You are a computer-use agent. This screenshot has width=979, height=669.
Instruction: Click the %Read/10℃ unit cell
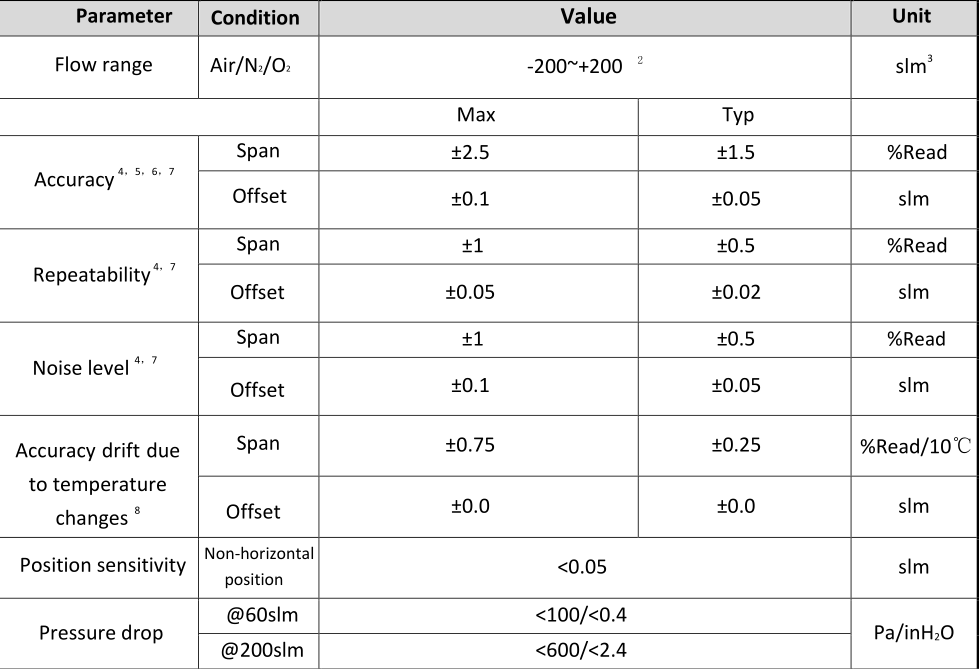pyautogui.click(x=915, y=445)
